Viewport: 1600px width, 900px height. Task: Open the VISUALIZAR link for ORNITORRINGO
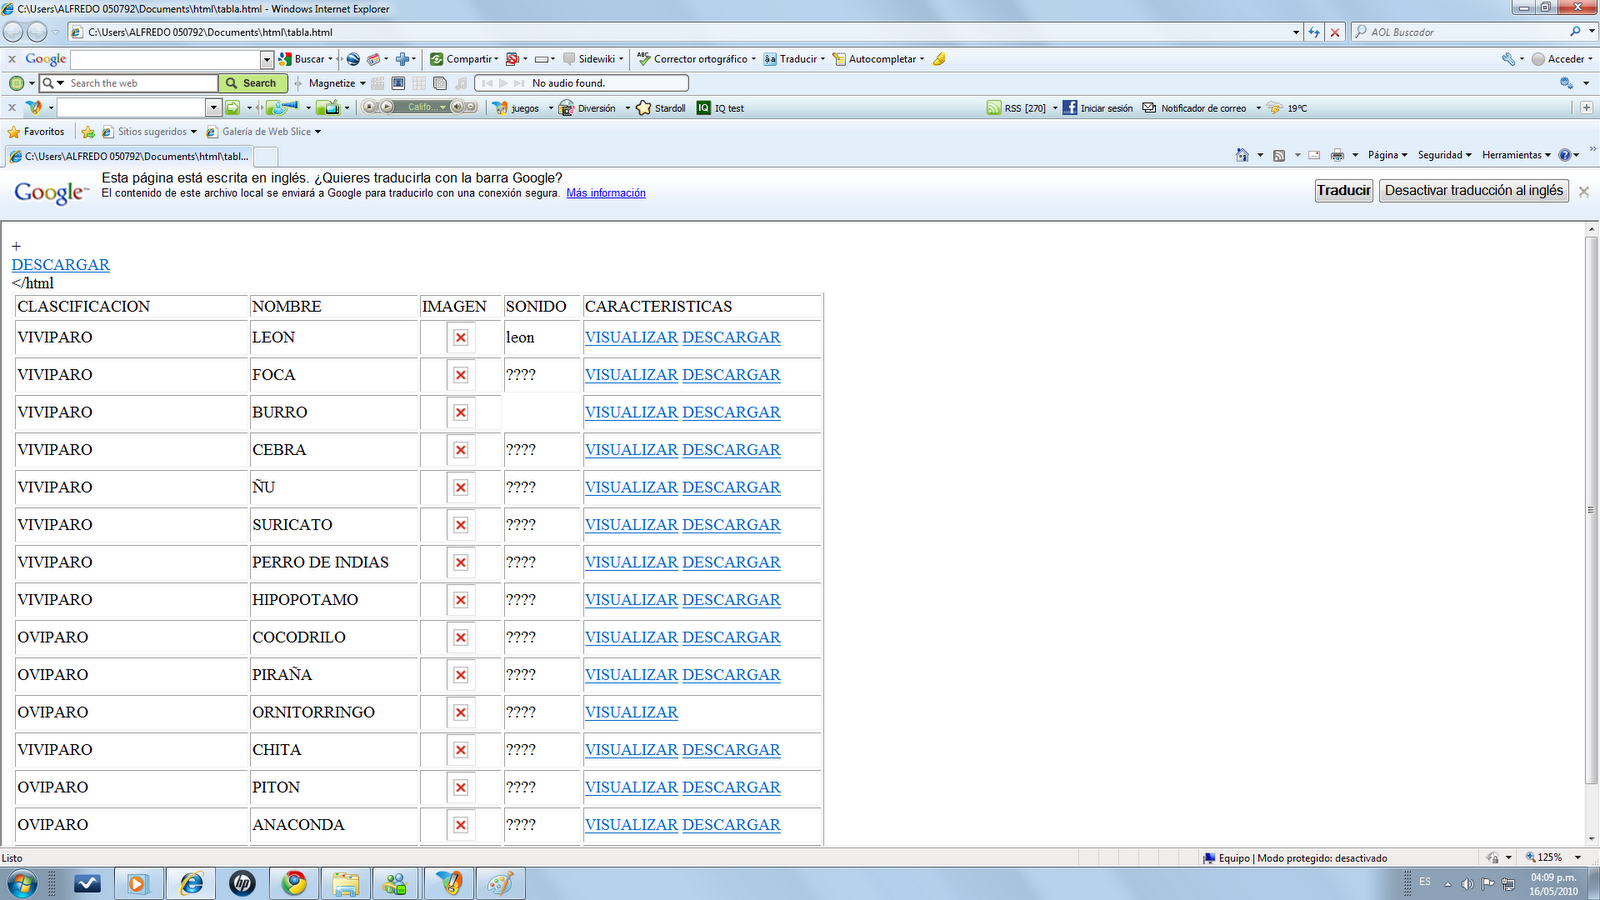tap(631, 713)
